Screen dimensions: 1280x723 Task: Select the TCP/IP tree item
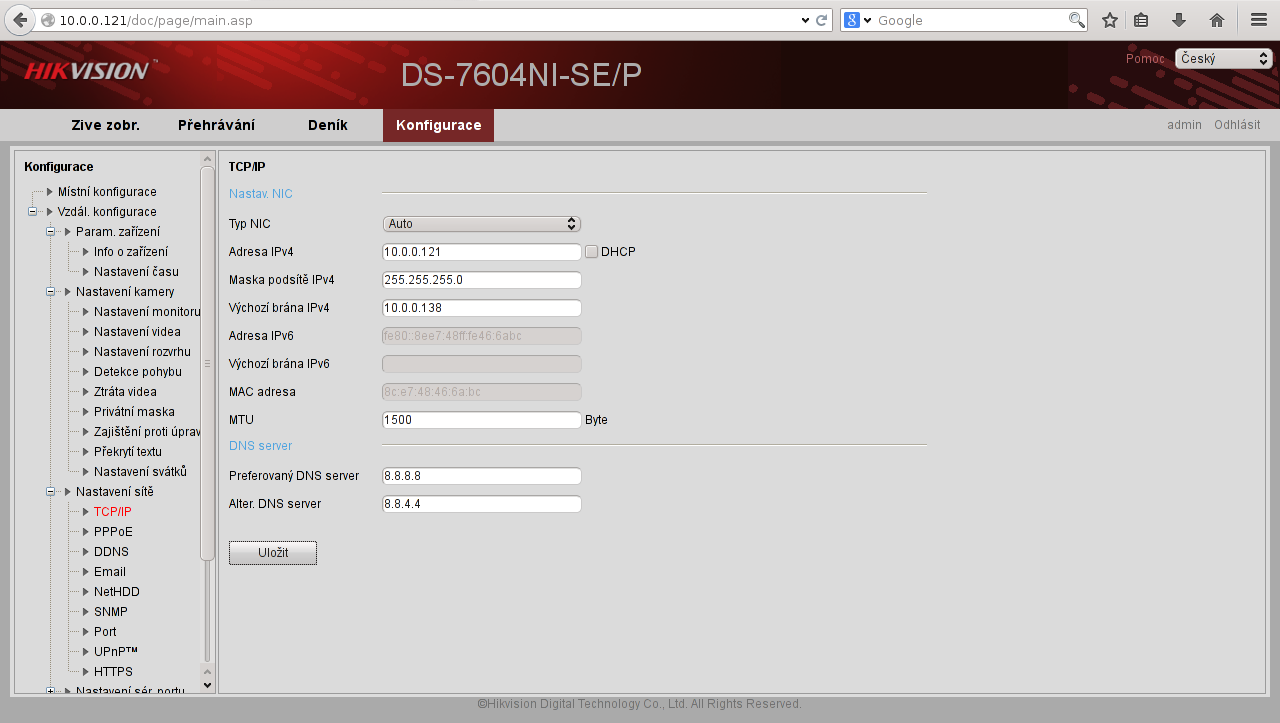pyautogui.click(x=113, y=512)
